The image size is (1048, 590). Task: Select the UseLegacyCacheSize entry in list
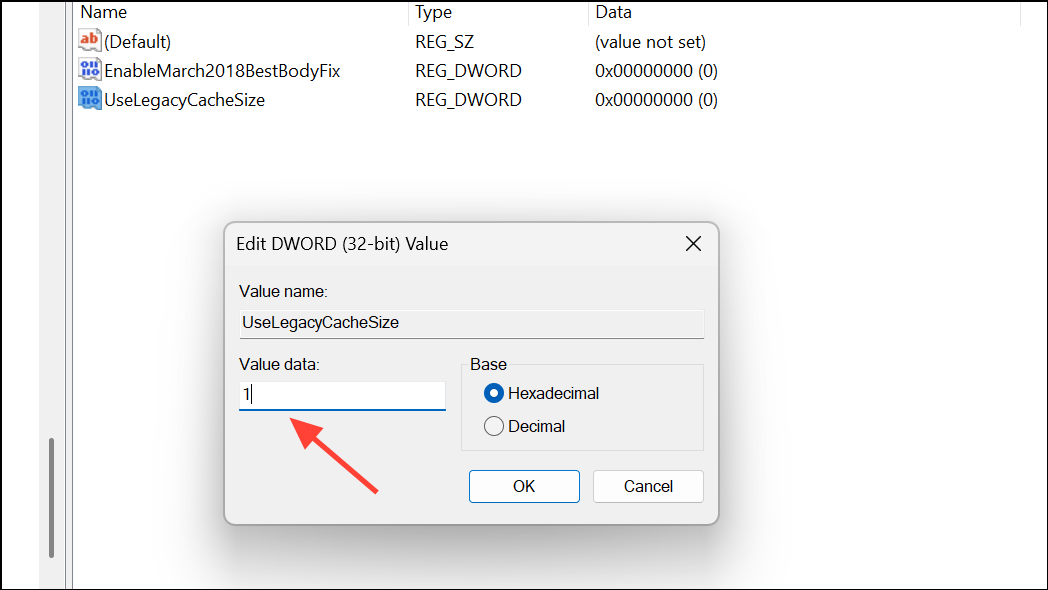pos(184,100)
